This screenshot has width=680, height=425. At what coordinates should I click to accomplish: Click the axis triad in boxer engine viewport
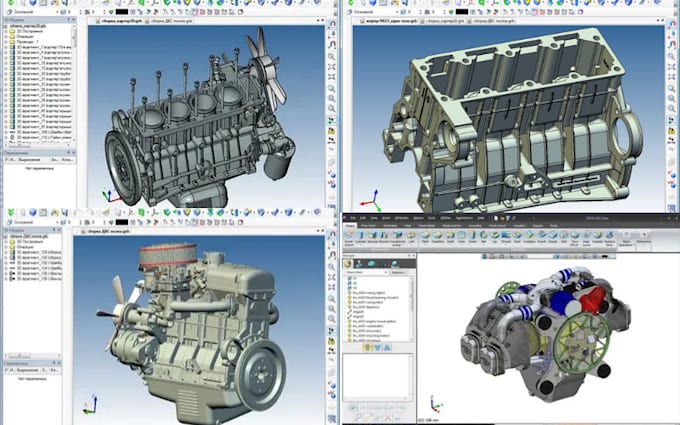point(435,403)
